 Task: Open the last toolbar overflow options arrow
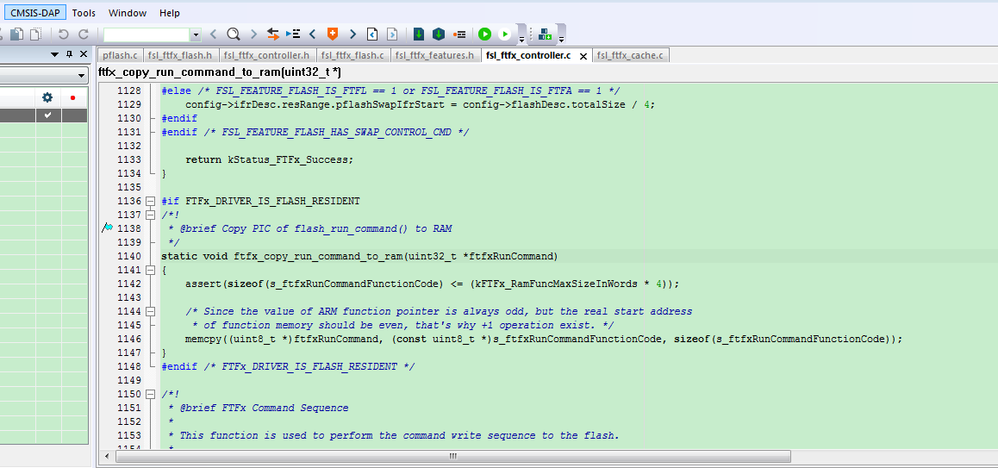(561, 39)
